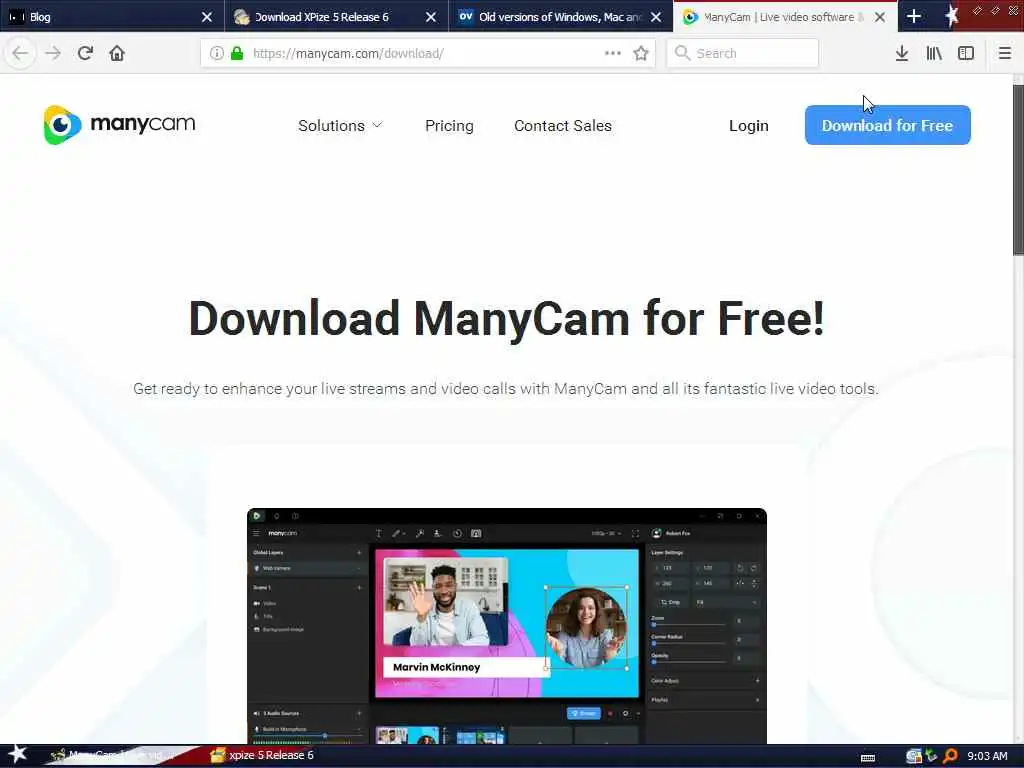Image resolution: width=1024 pixels, height=768 pixels.
Task: Close the Download XPize 5 Release 6 tab
Action: point(430,17)
